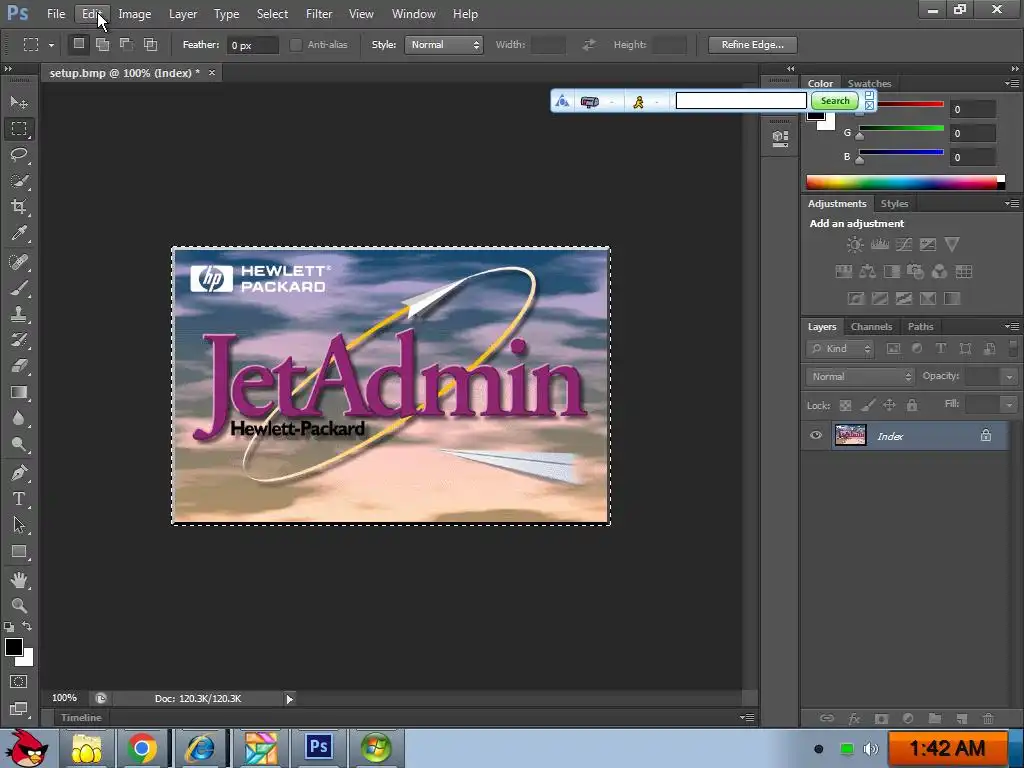The height and width of the screenshot is (768, 1024).
Task: Select the Path Selection tool
Action: pyautogui.click(x=19, y=525)
